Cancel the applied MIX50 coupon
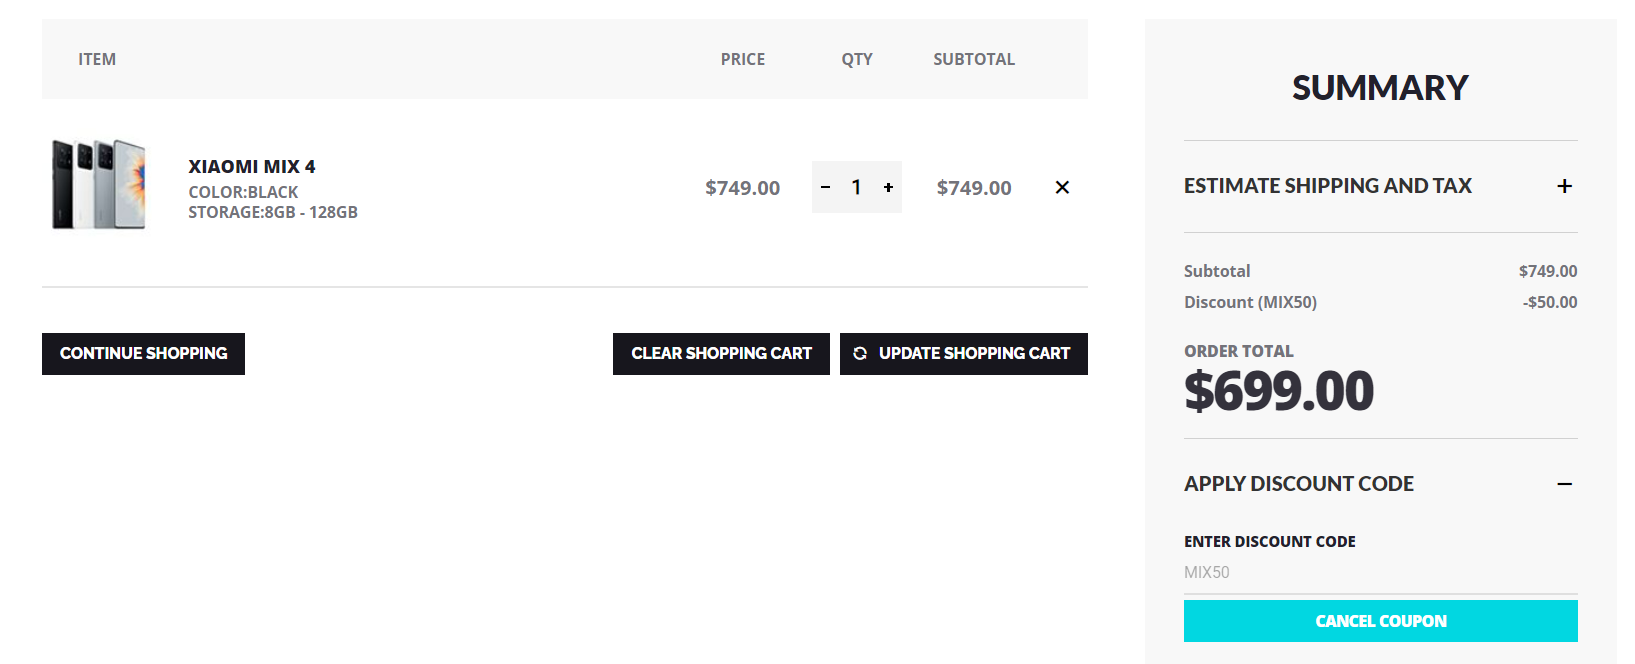The image size is (1635, 664). pos(1380,621)
